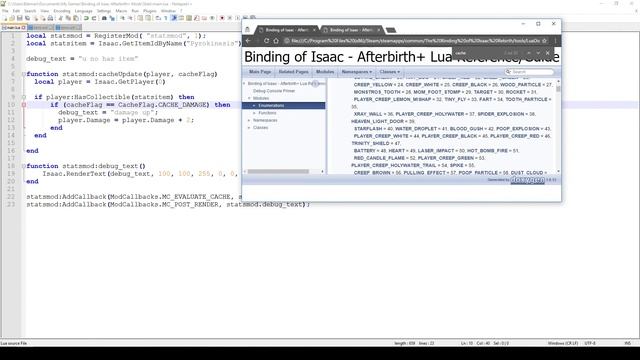Screen dimensions: 640x360
Task: Click the Zoom Out icon in Notepad++ toolbar
Action: (x=130, y=18)
